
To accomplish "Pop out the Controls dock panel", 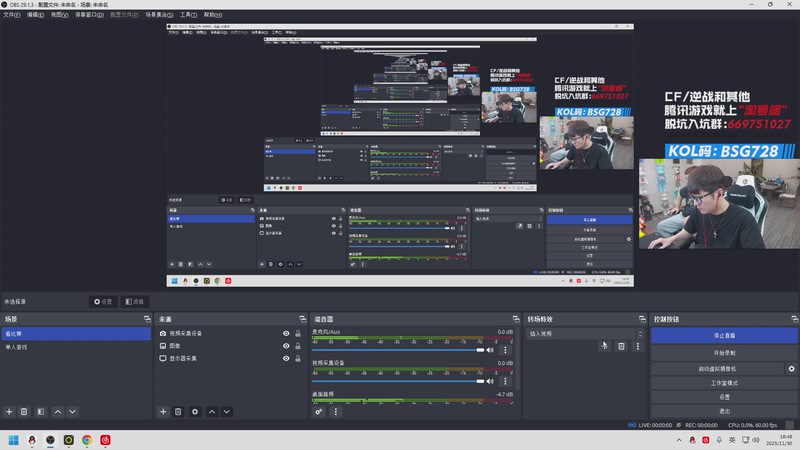I will [794, 319].
